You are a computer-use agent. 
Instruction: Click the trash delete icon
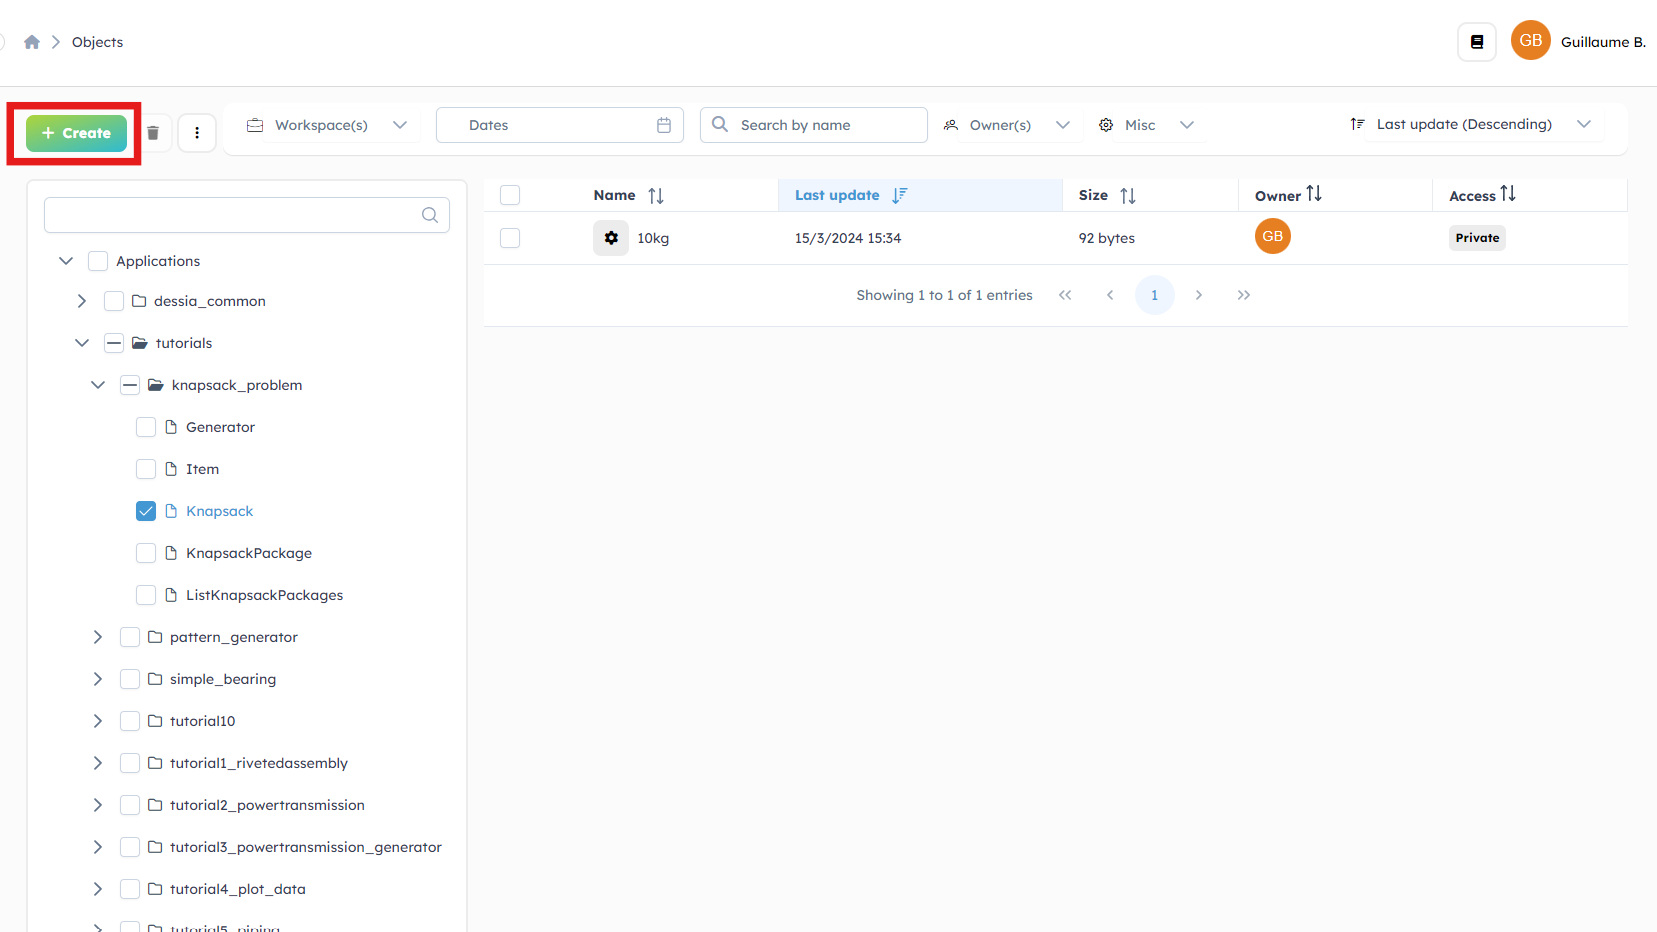[153, 133]
